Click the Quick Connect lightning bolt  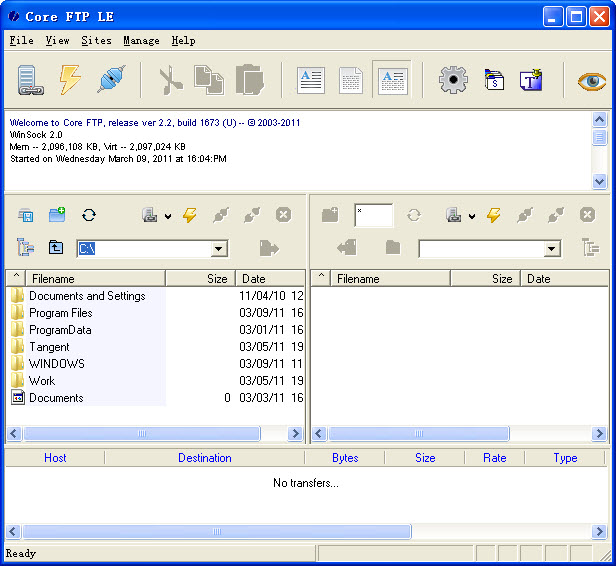coord(69,80)
